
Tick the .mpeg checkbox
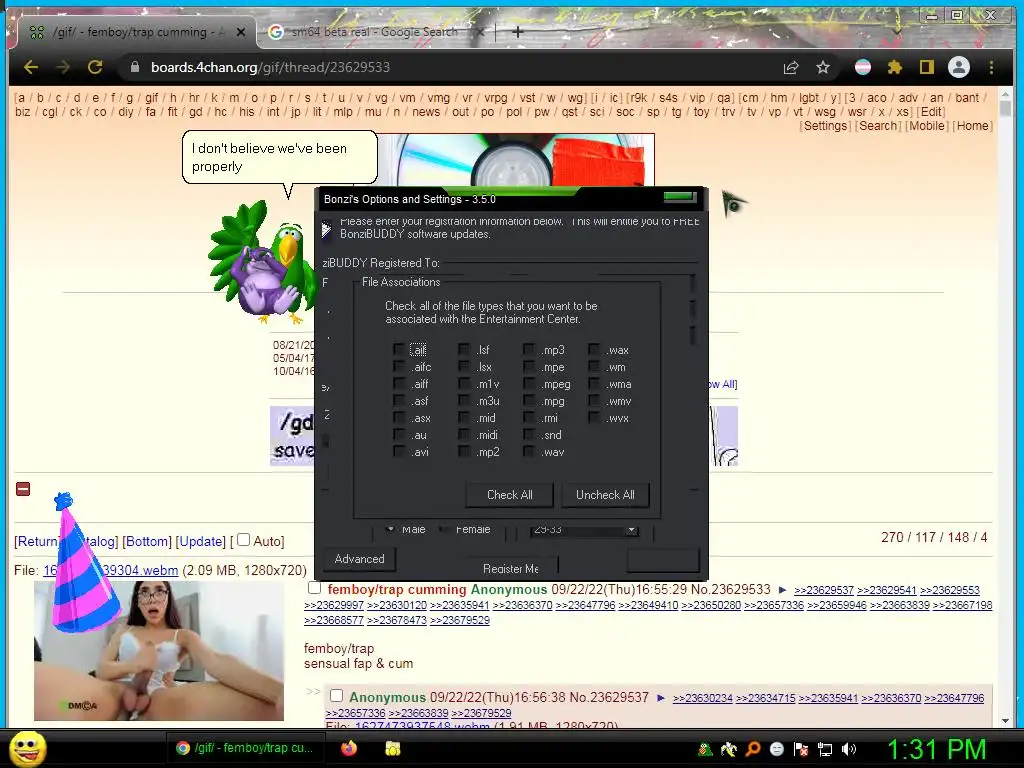click(x=529, y=384)
